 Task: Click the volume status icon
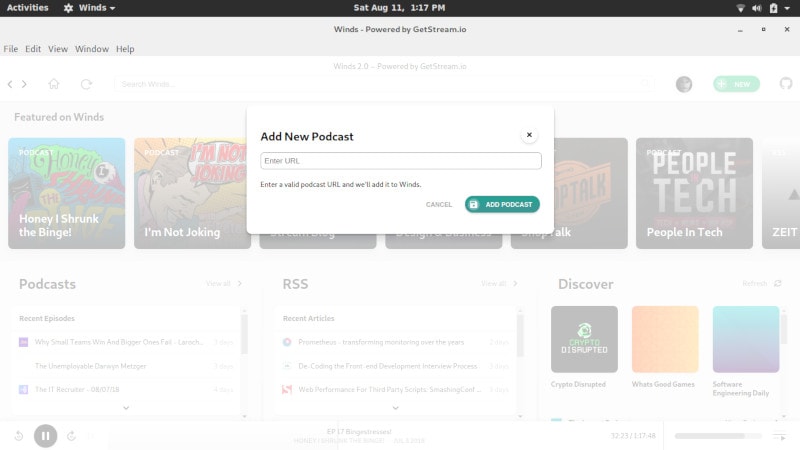click(x=757, y=8)
